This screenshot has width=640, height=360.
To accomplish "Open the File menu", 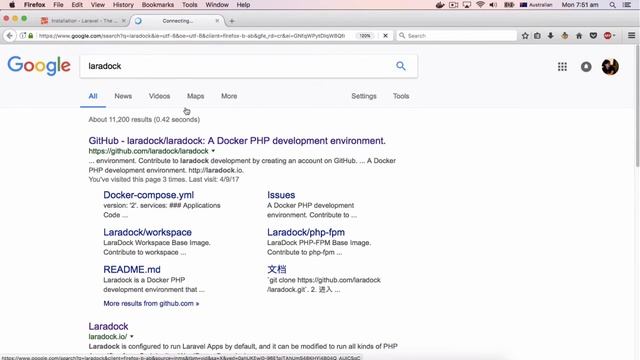I will [x=58, y=5].
